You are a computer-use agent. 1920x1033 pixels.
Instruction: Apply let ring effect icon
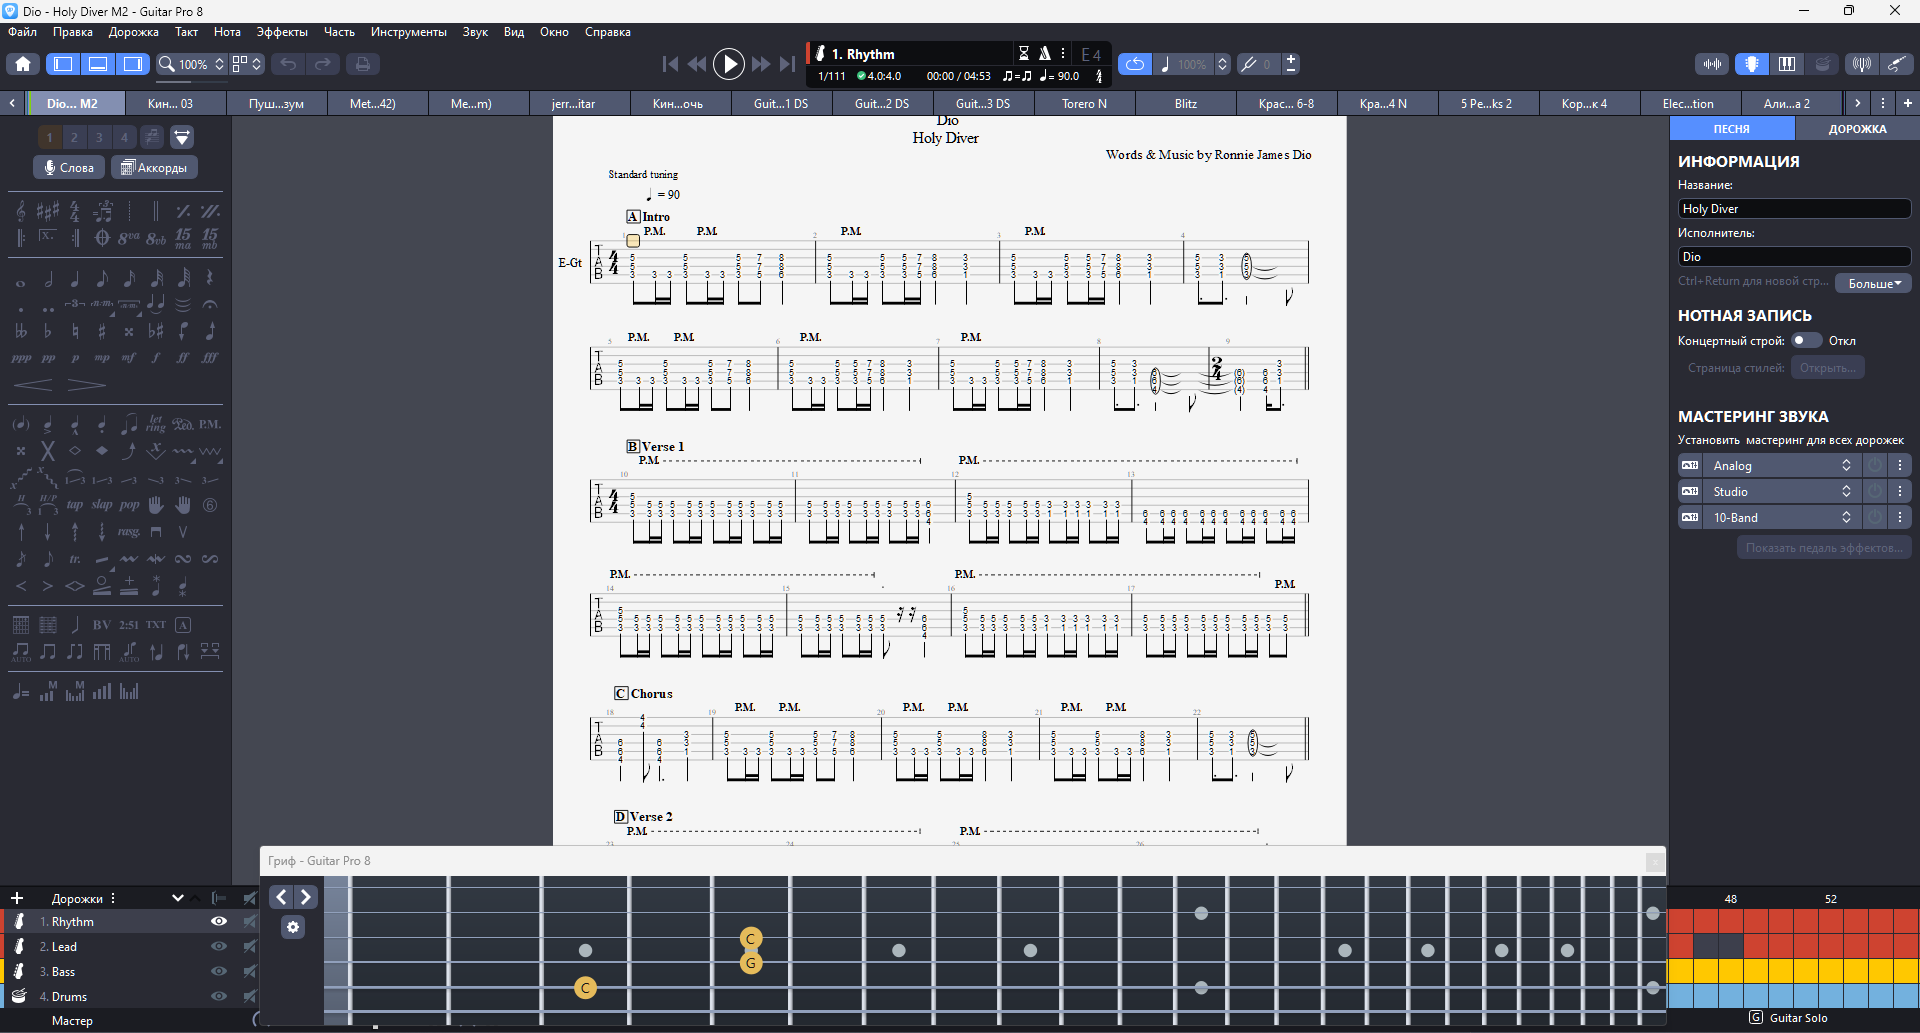coord(155,424)
